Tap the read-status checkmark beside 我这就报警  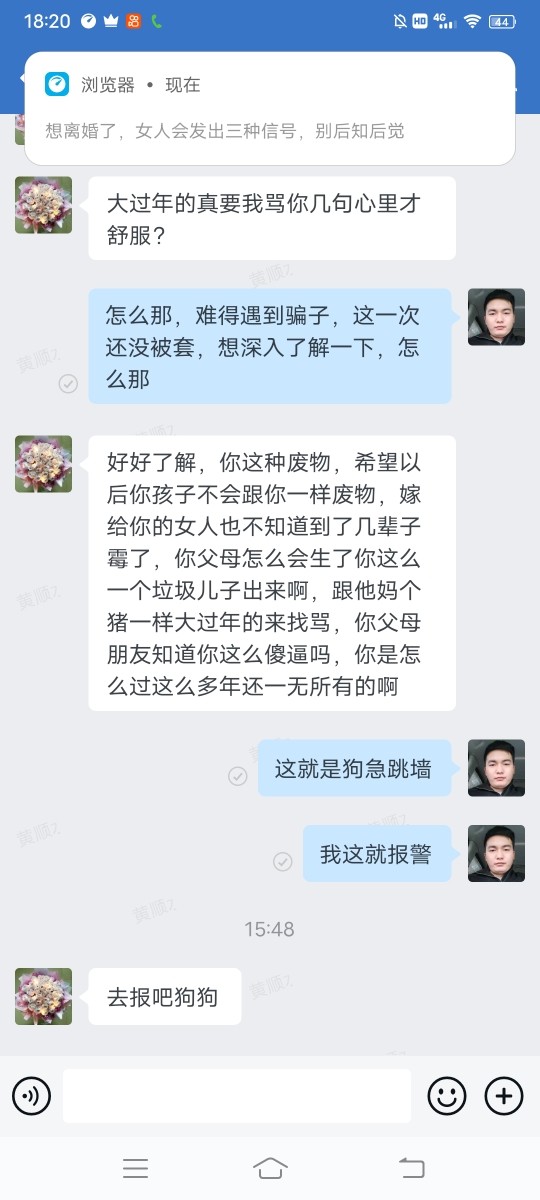pos(283,862)
